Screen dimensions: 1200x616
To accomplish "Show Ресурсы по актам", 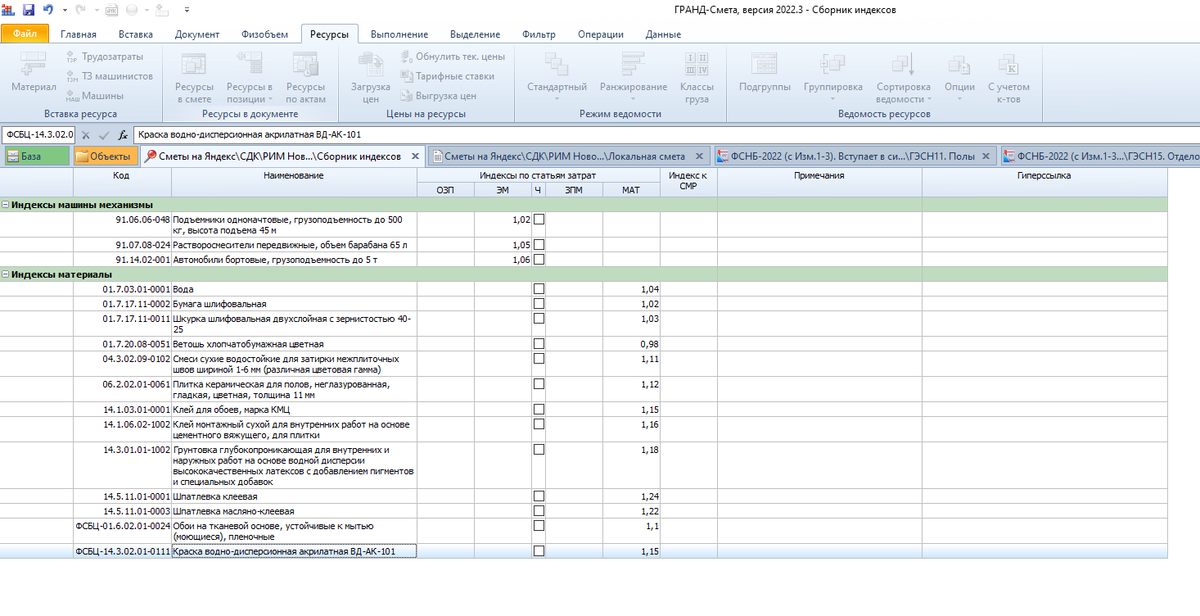I will pos(306,78).
